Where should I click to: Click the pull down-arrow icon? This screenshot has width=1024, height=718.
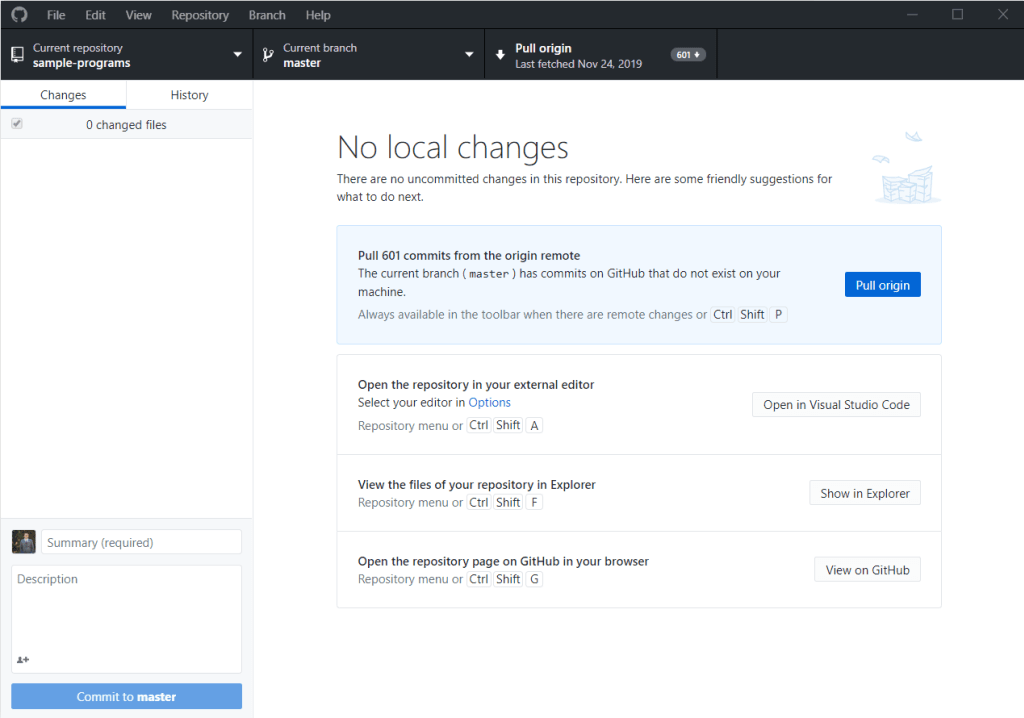point(500,55)
